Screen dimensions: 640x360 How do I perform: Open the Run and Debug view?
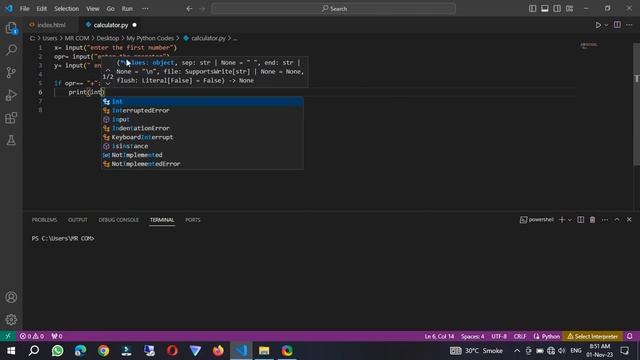click(x=11, y=95)
